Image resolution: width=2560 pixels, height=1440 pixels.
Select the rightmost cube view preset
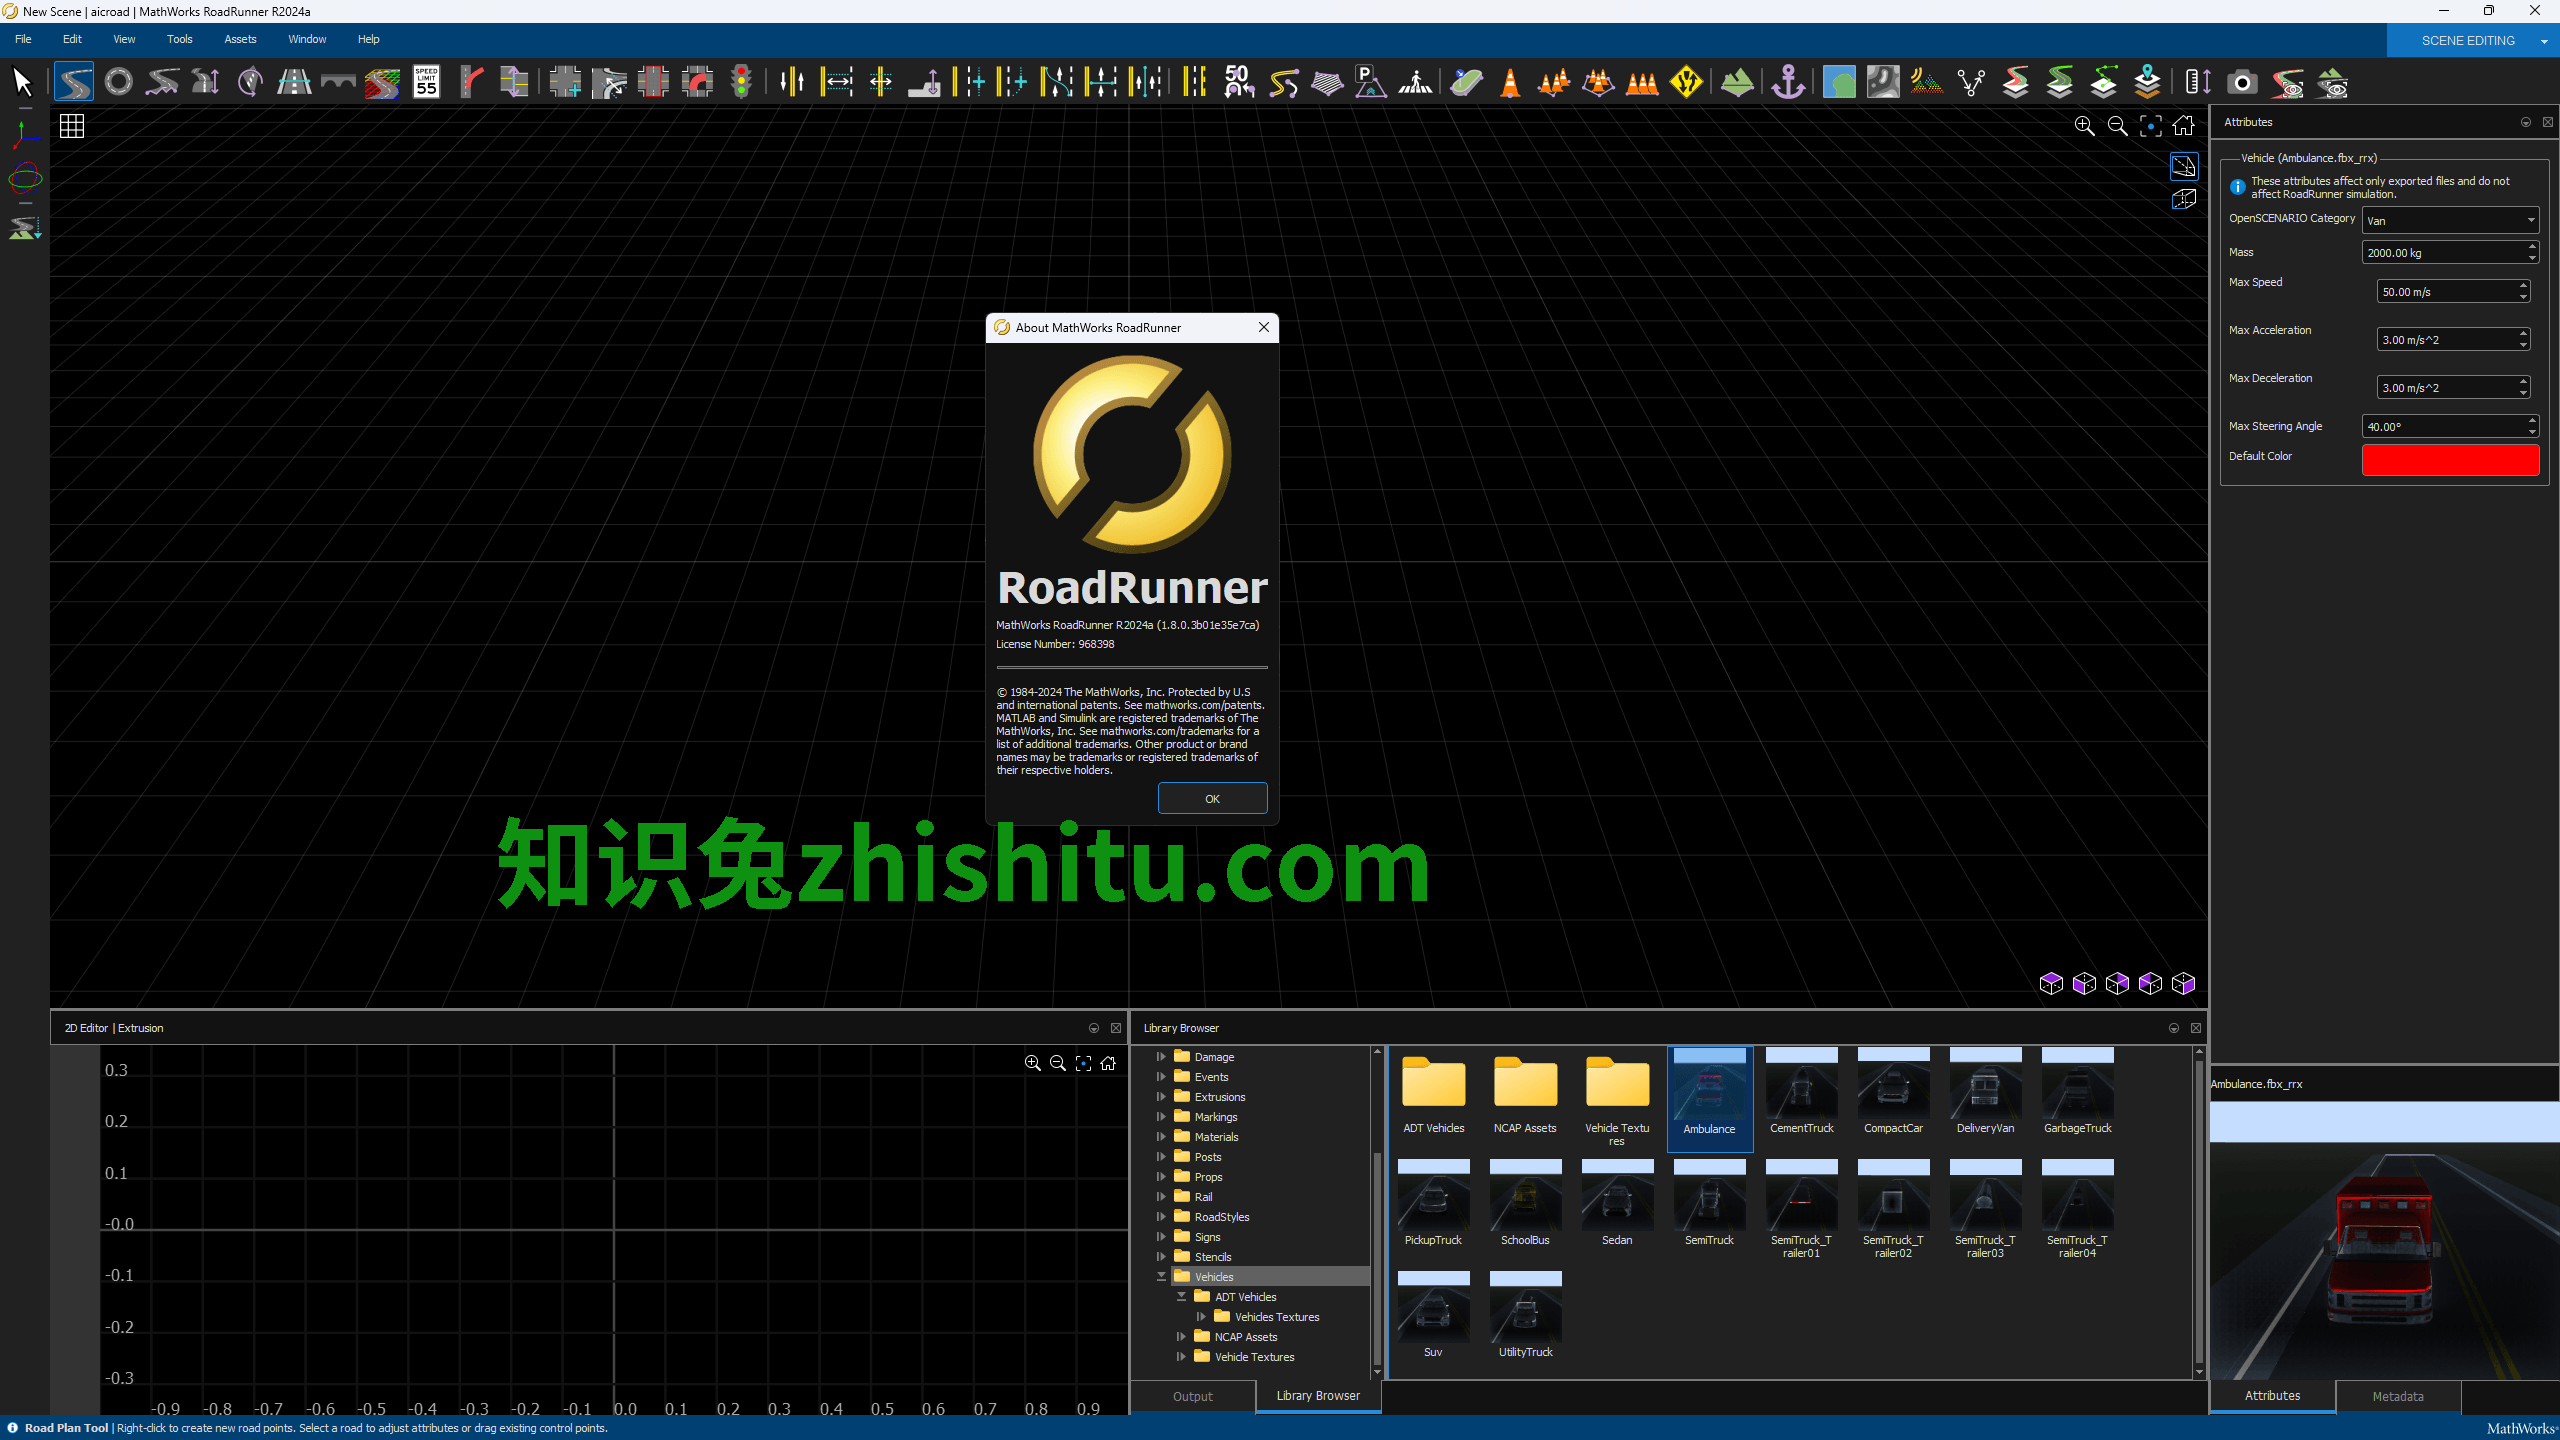2183,984
